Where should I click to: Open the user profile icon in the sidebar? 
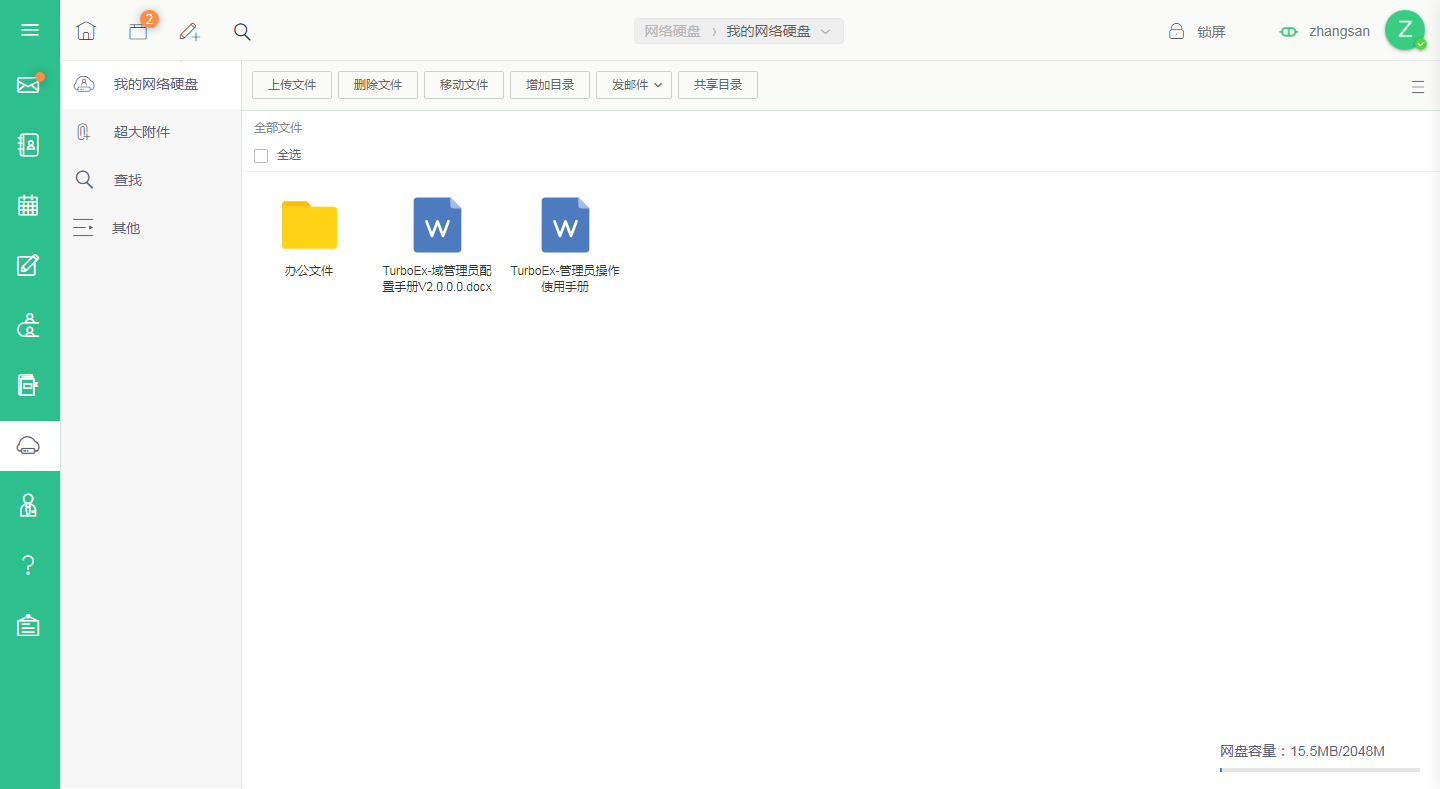tap(29, 505)
